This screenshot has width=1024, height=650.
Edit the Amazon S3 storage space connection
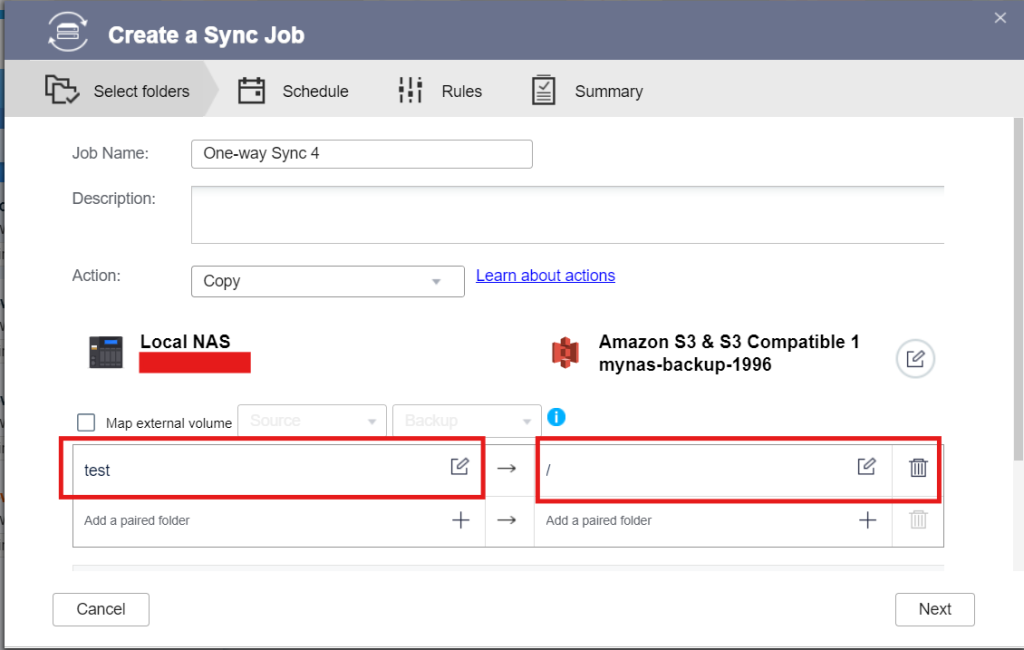[914, 359]
